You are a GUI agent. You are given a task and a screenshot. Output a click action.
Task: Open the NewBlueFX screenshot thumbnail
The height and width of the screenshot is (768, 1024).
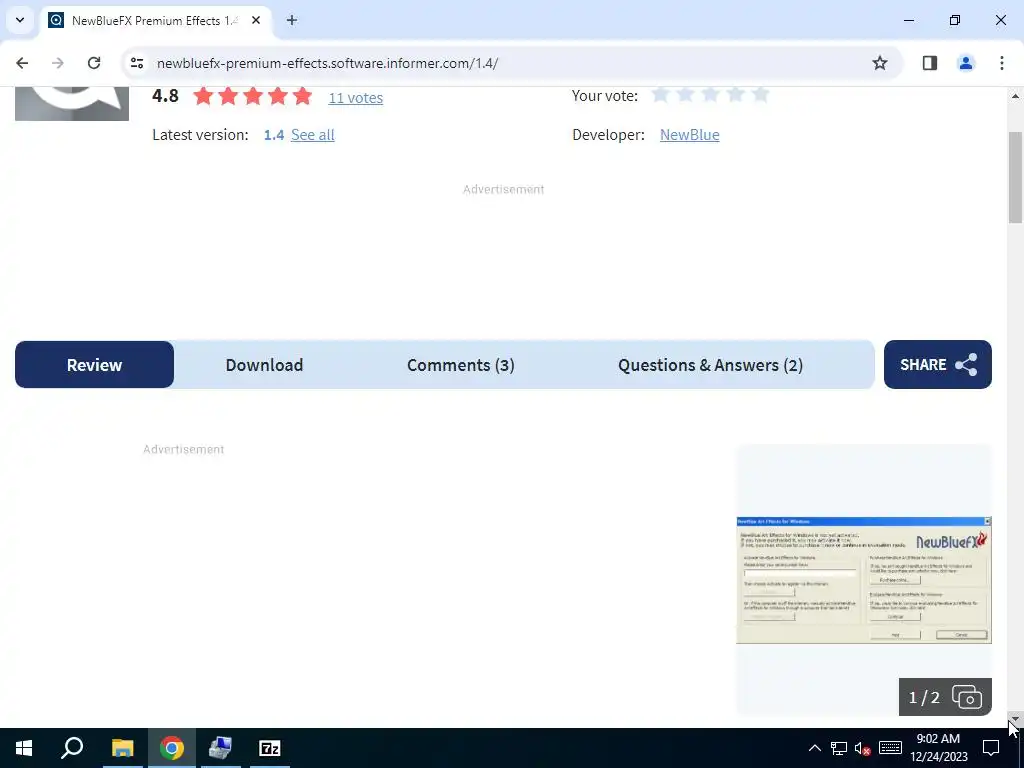coord(863,580)
